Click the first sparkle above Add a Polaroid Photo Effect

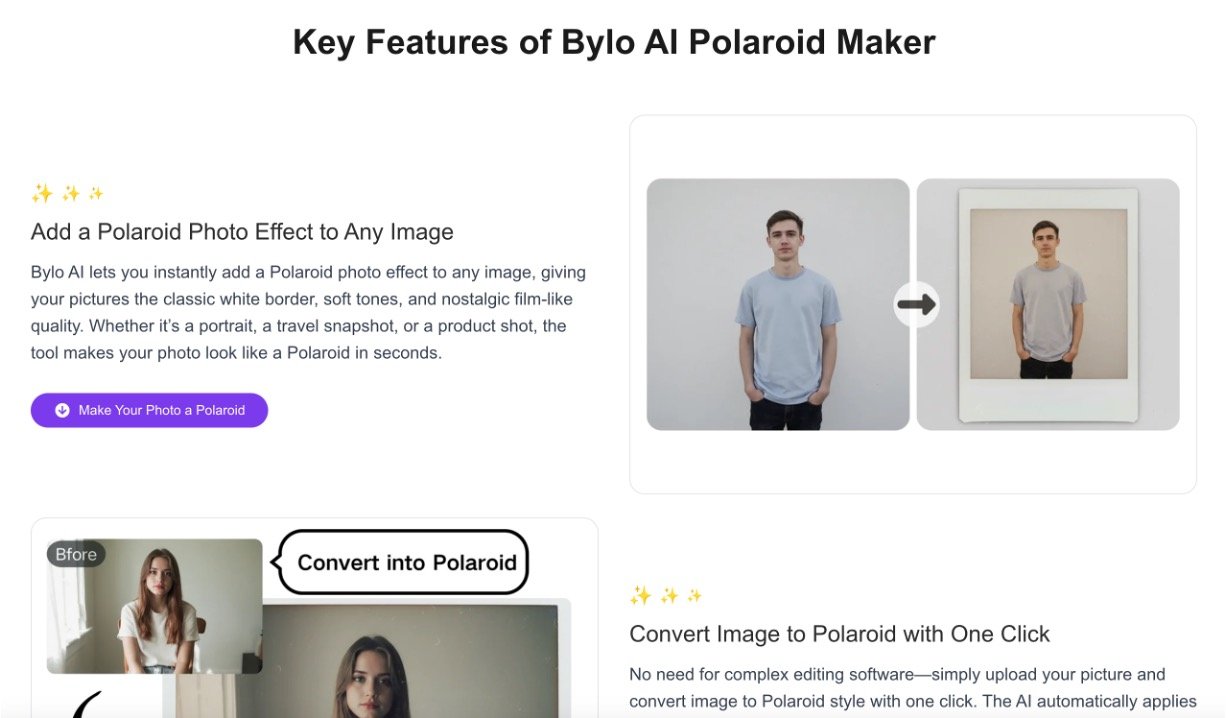coord(42,193)
